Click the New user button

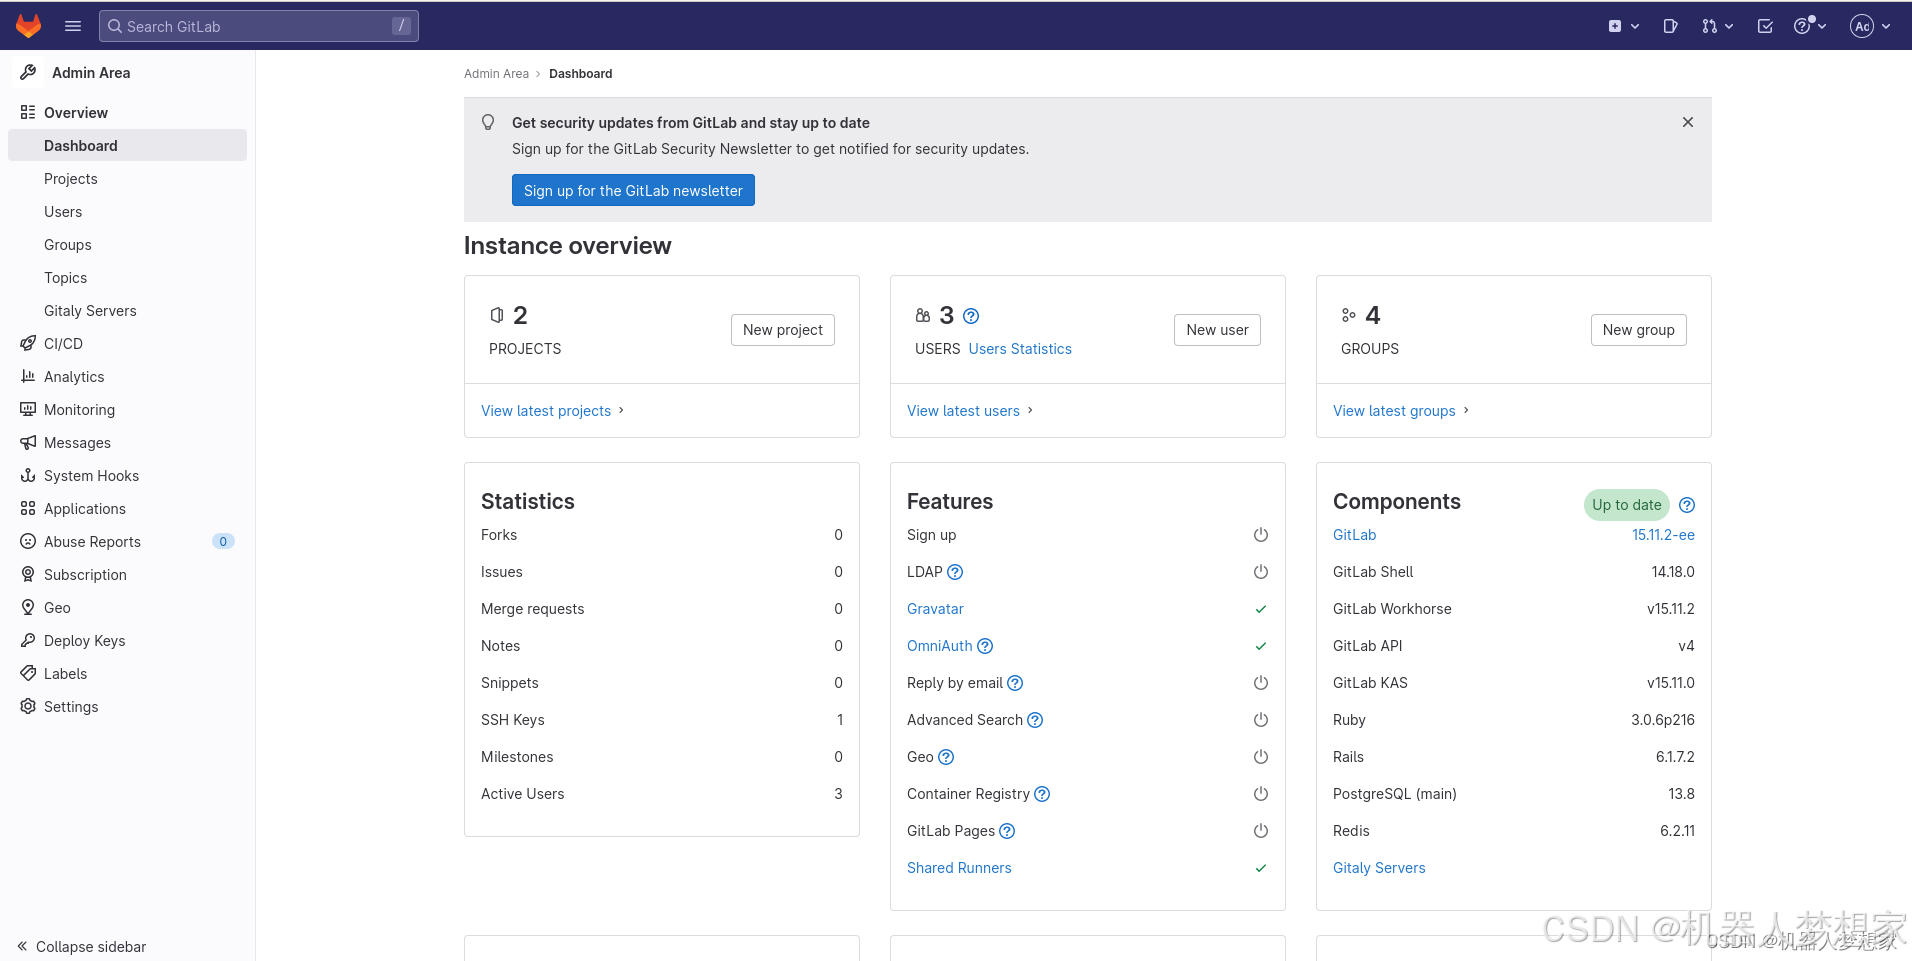coord(1217,330)
